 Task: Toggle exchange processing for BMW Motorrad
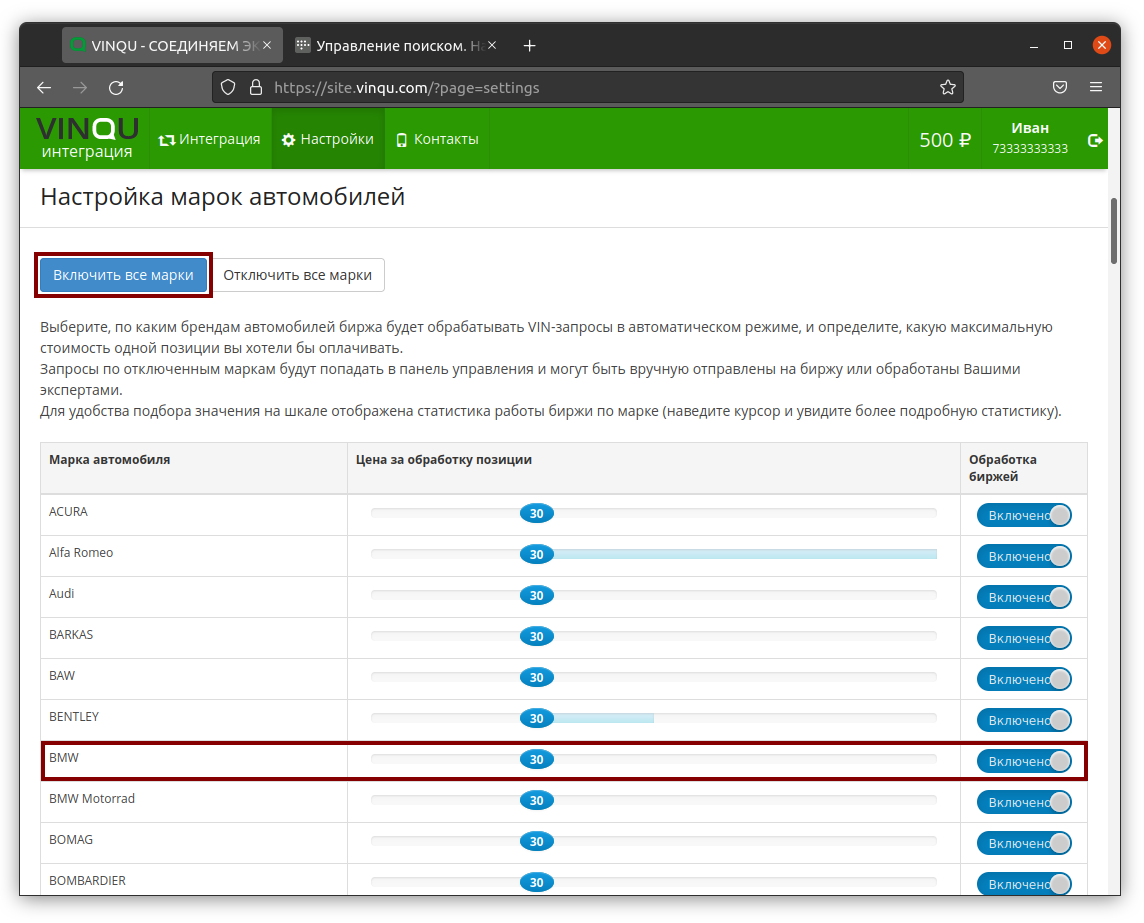click(x=1024, y=802)
